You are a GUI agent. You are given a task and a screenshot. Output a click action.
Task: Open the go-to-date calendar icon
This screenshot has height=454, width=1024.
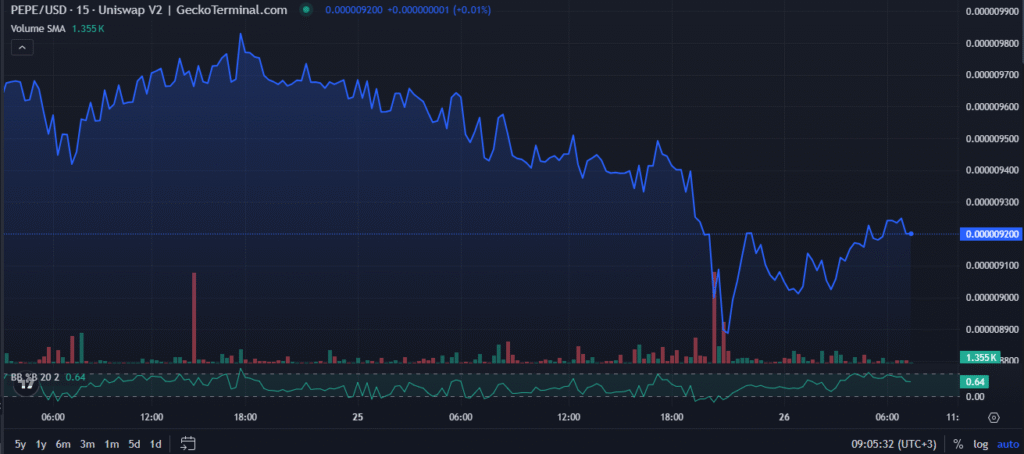188,443
